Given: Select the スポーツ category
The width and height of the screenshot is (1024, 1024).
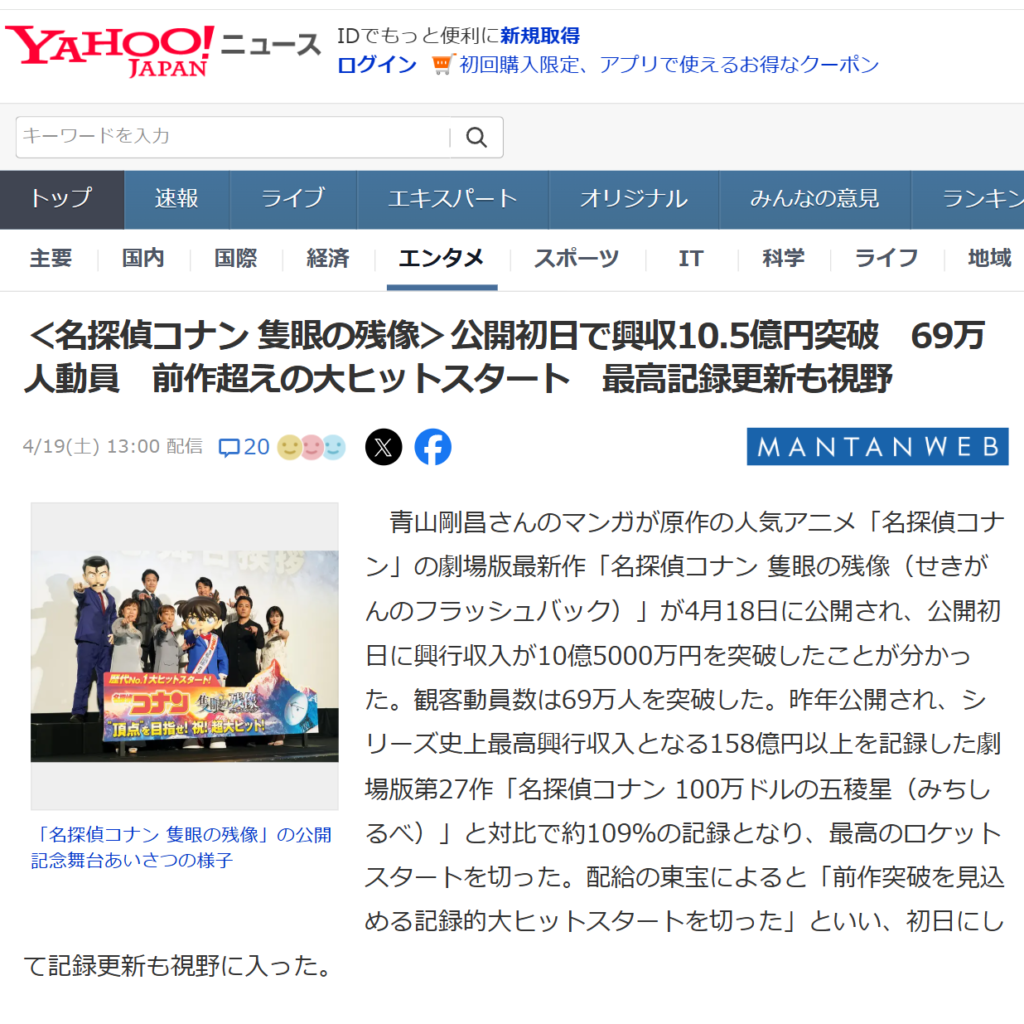Looking at the screenshot, I should click(x=576, y=259).
